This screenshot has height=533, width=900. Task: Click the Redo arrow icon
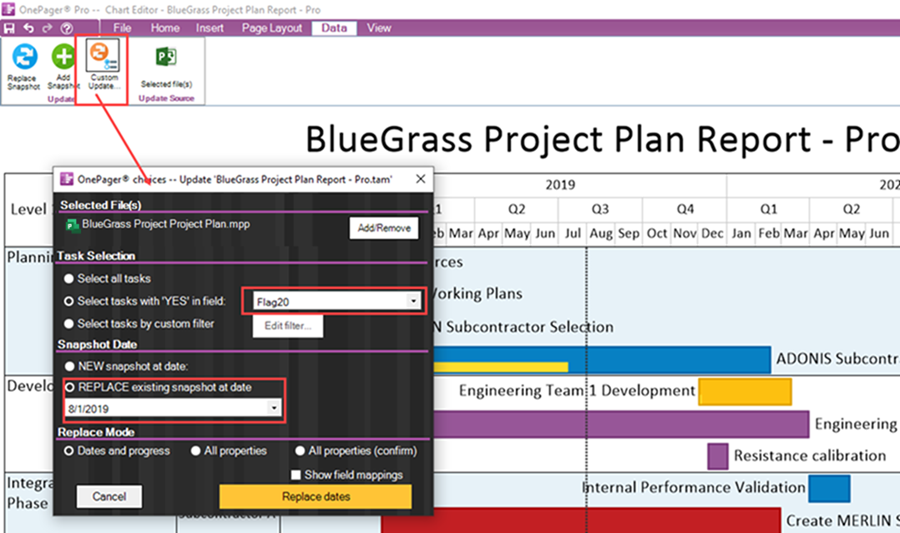point(47,28)
